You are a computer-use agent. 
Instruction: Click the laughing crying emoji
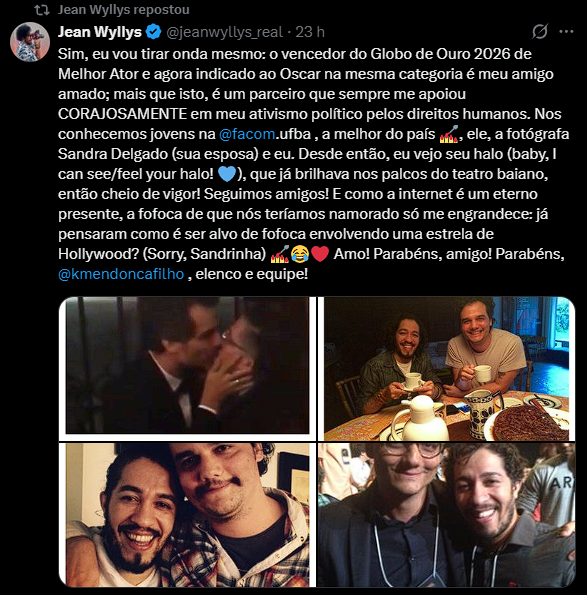[300, 254]
